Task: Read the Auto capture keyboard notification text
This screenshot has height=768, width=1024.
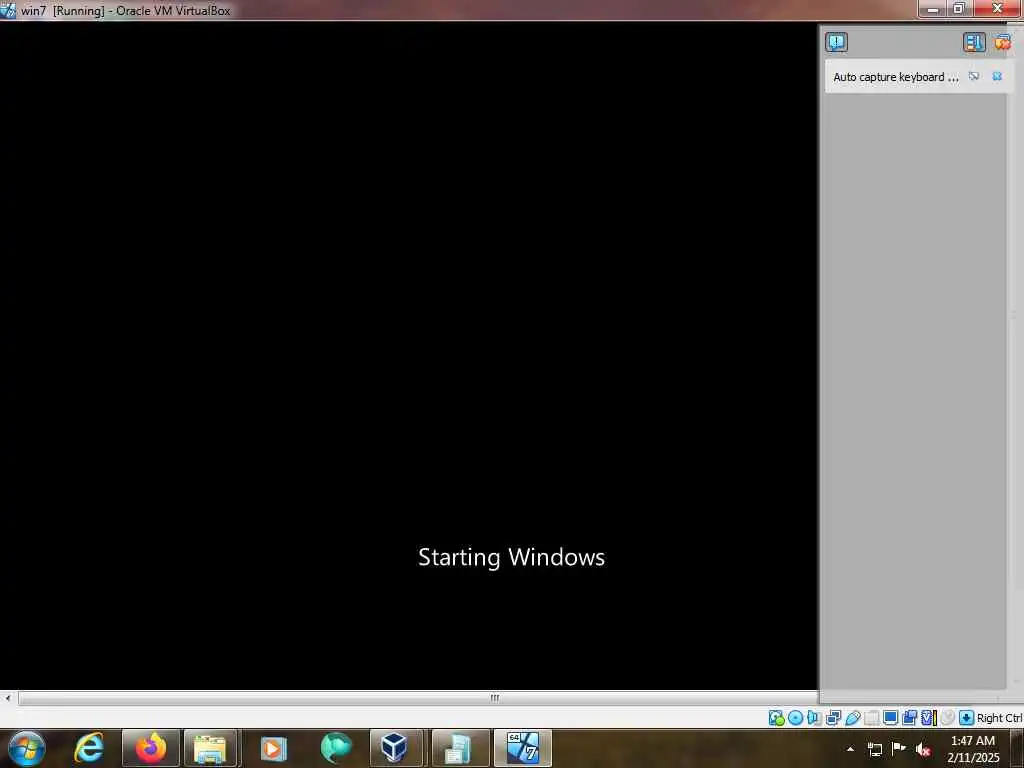Action: (895, 77)
